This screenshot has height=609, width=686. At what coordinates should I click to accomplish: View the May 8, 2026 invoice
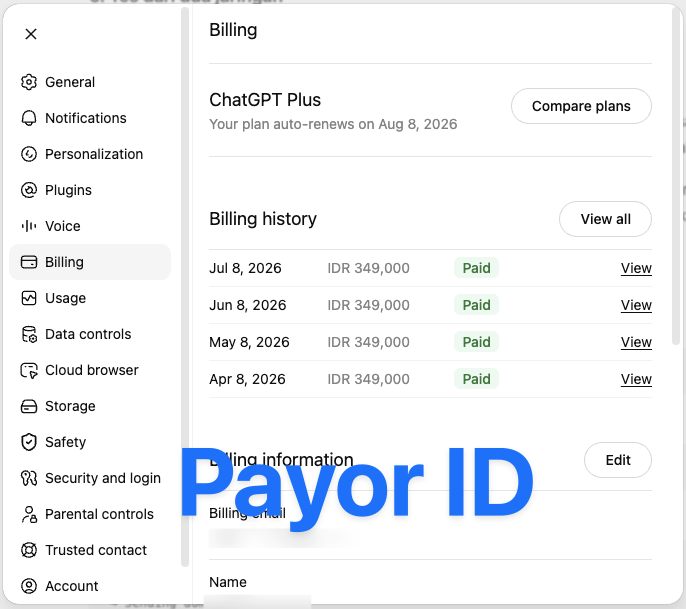[636, 342]
